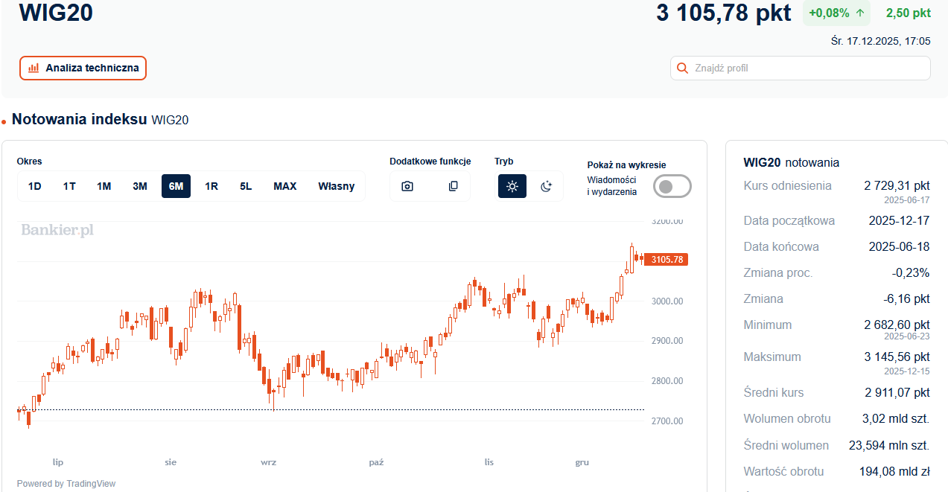The image size is (948, 492).
Task: Select the 5L five-year period
Action: [245, 186]
